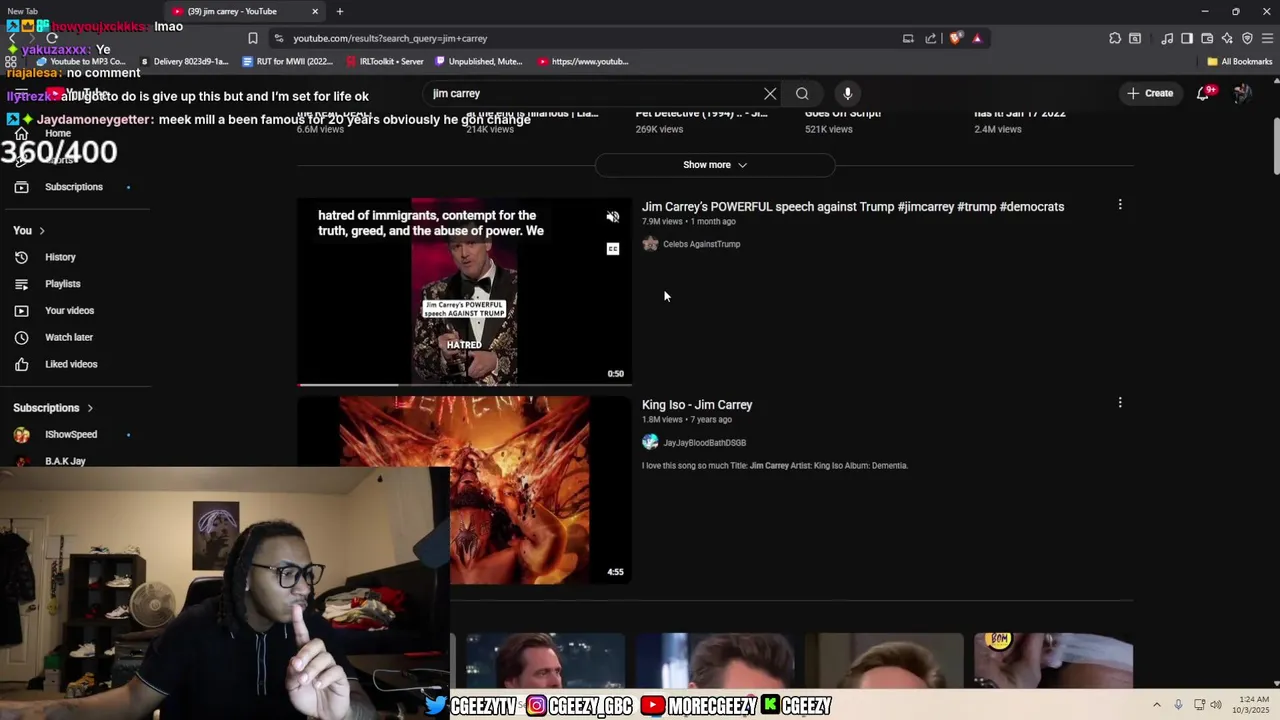Open YouTube notifications bell
1280x720 pixels.
point(1204,93)
